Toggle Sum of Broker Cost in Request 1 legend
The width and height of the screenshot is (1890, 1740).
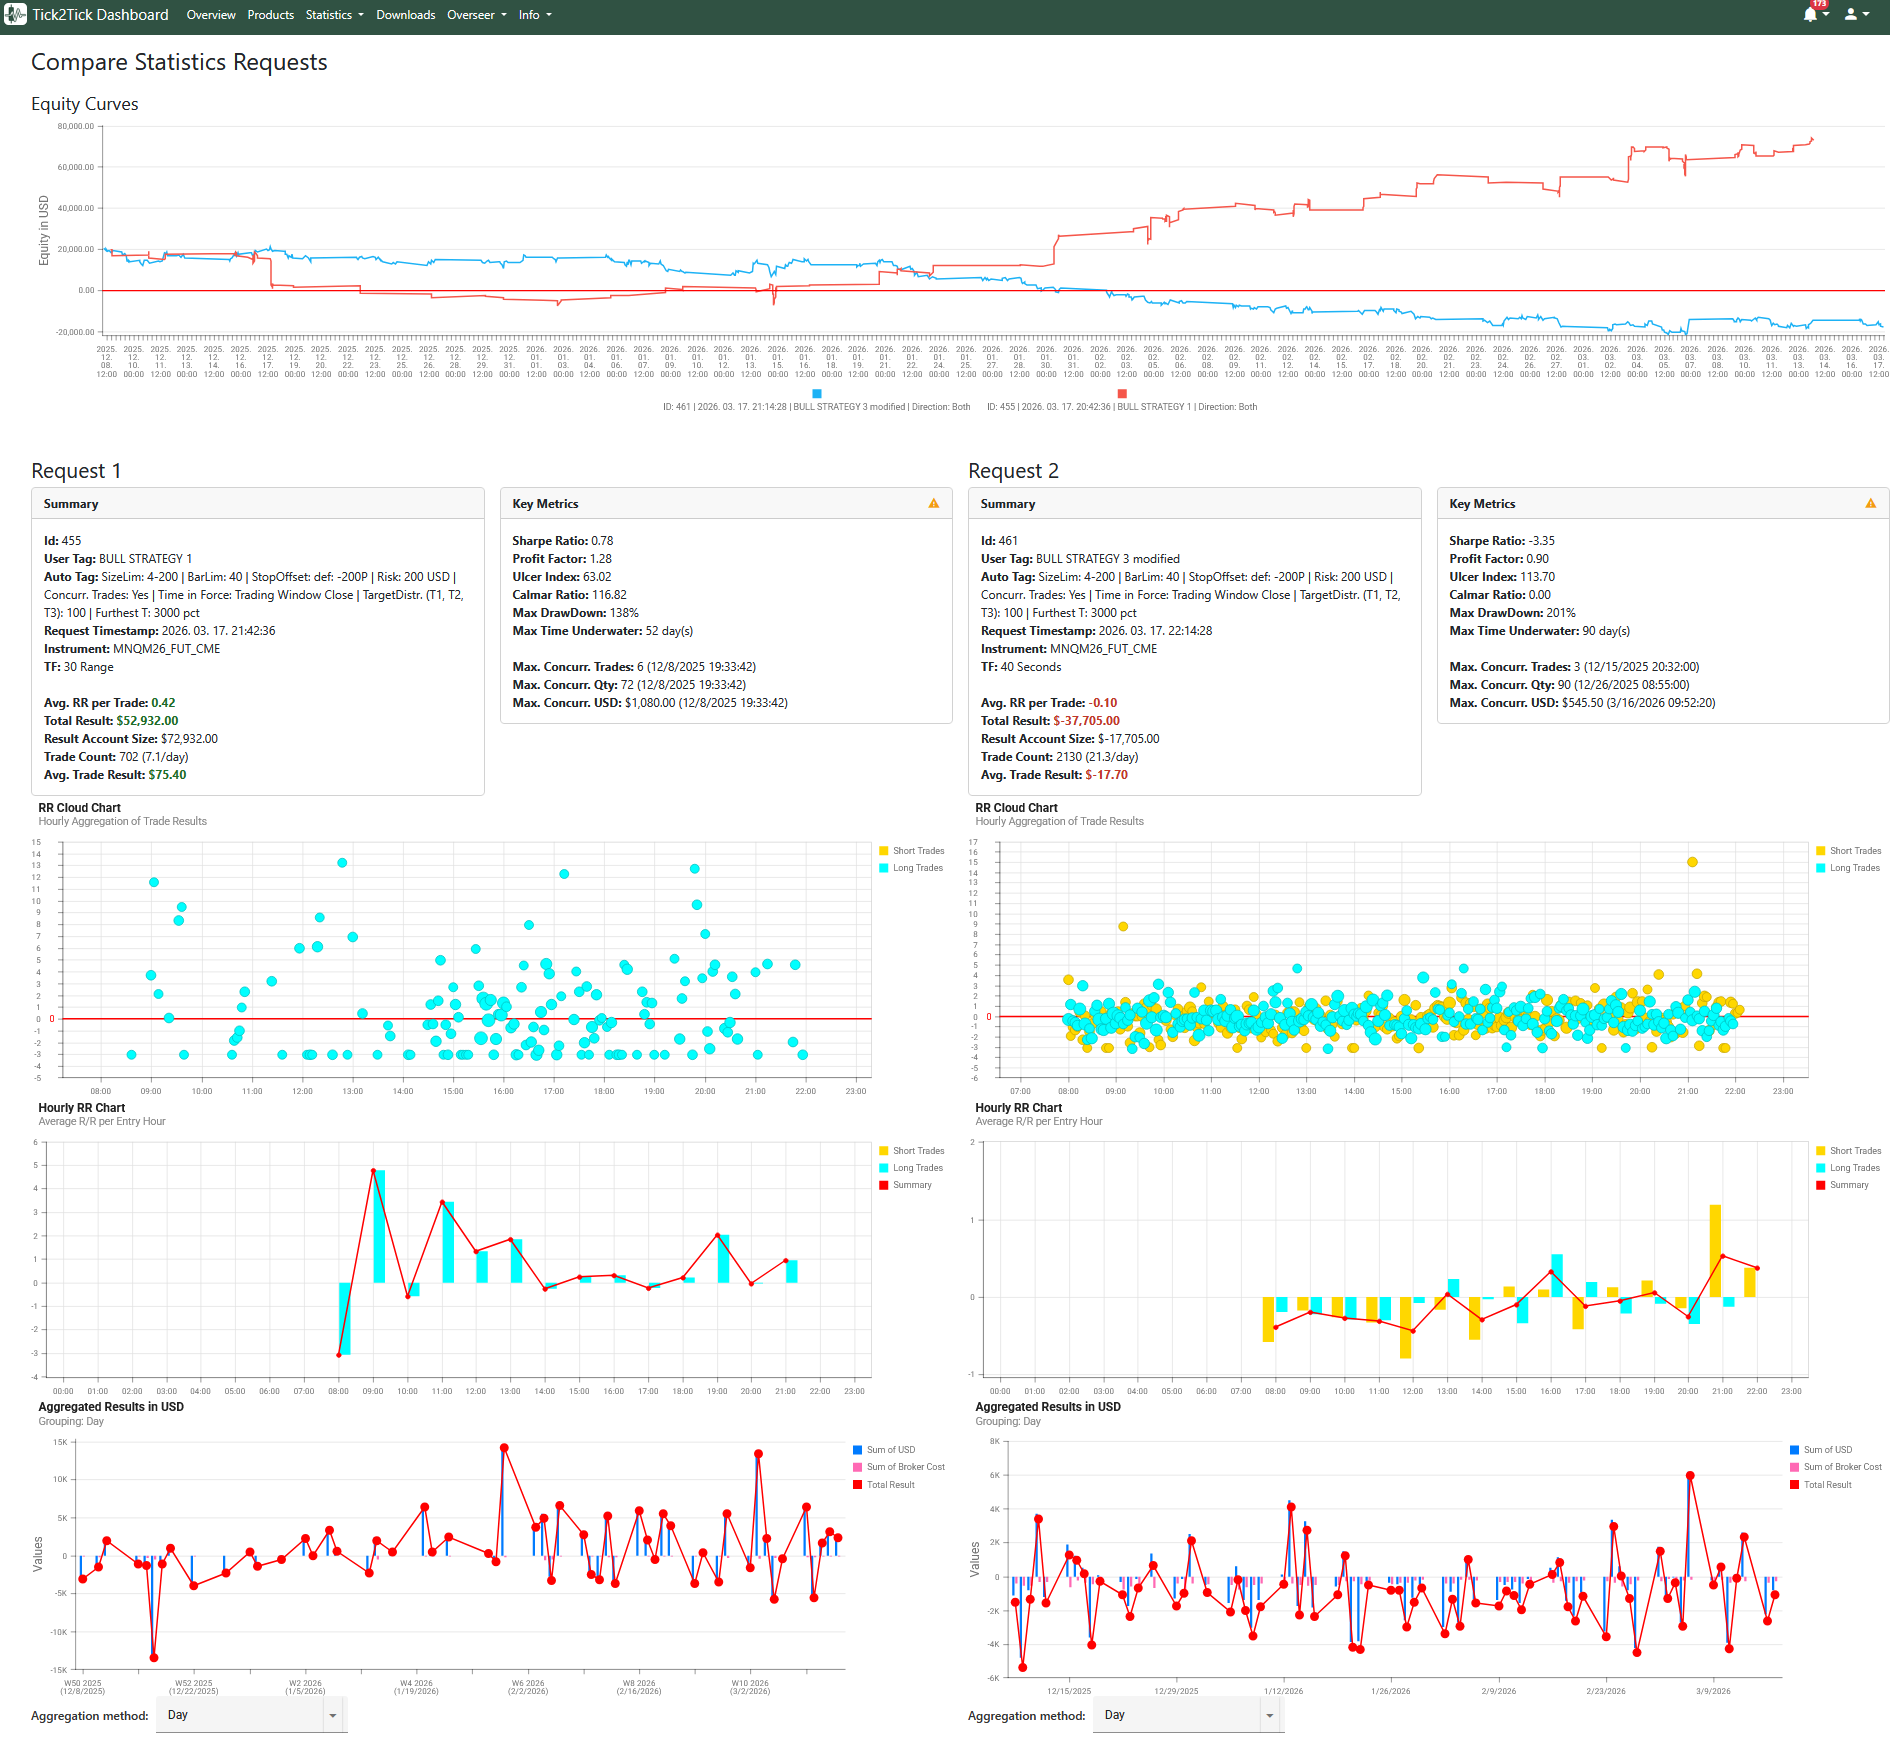click(858, 1467)
